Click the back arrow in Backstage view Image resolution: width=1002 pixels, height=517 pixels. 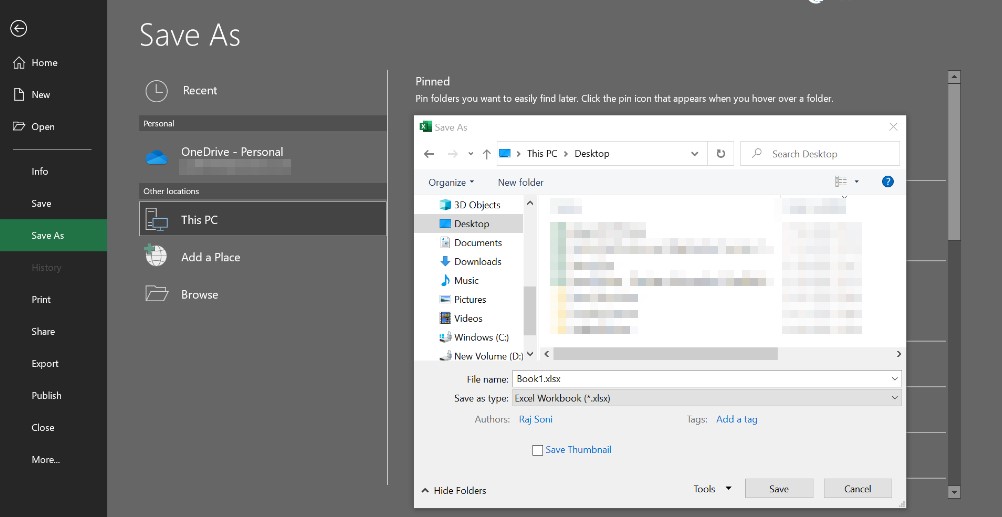18,29
